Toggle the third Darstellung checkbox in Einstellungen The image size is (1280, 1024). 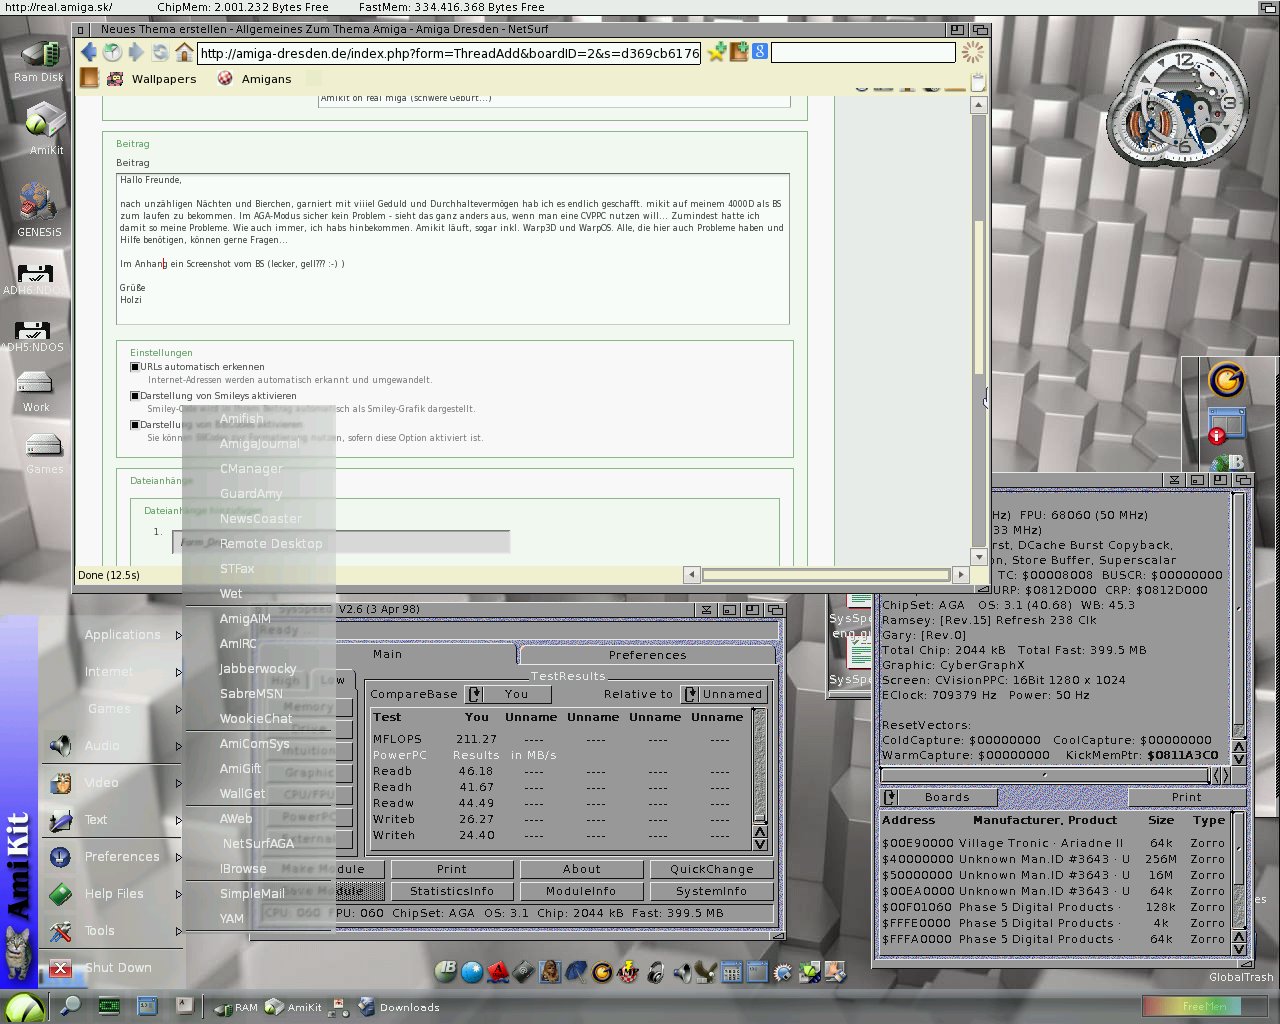tap(135, 425)
